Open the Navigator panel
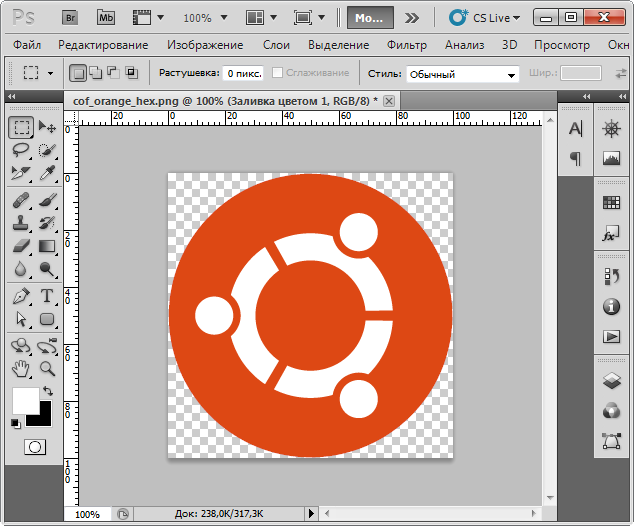The image size is (634, 526). [611, 129]
